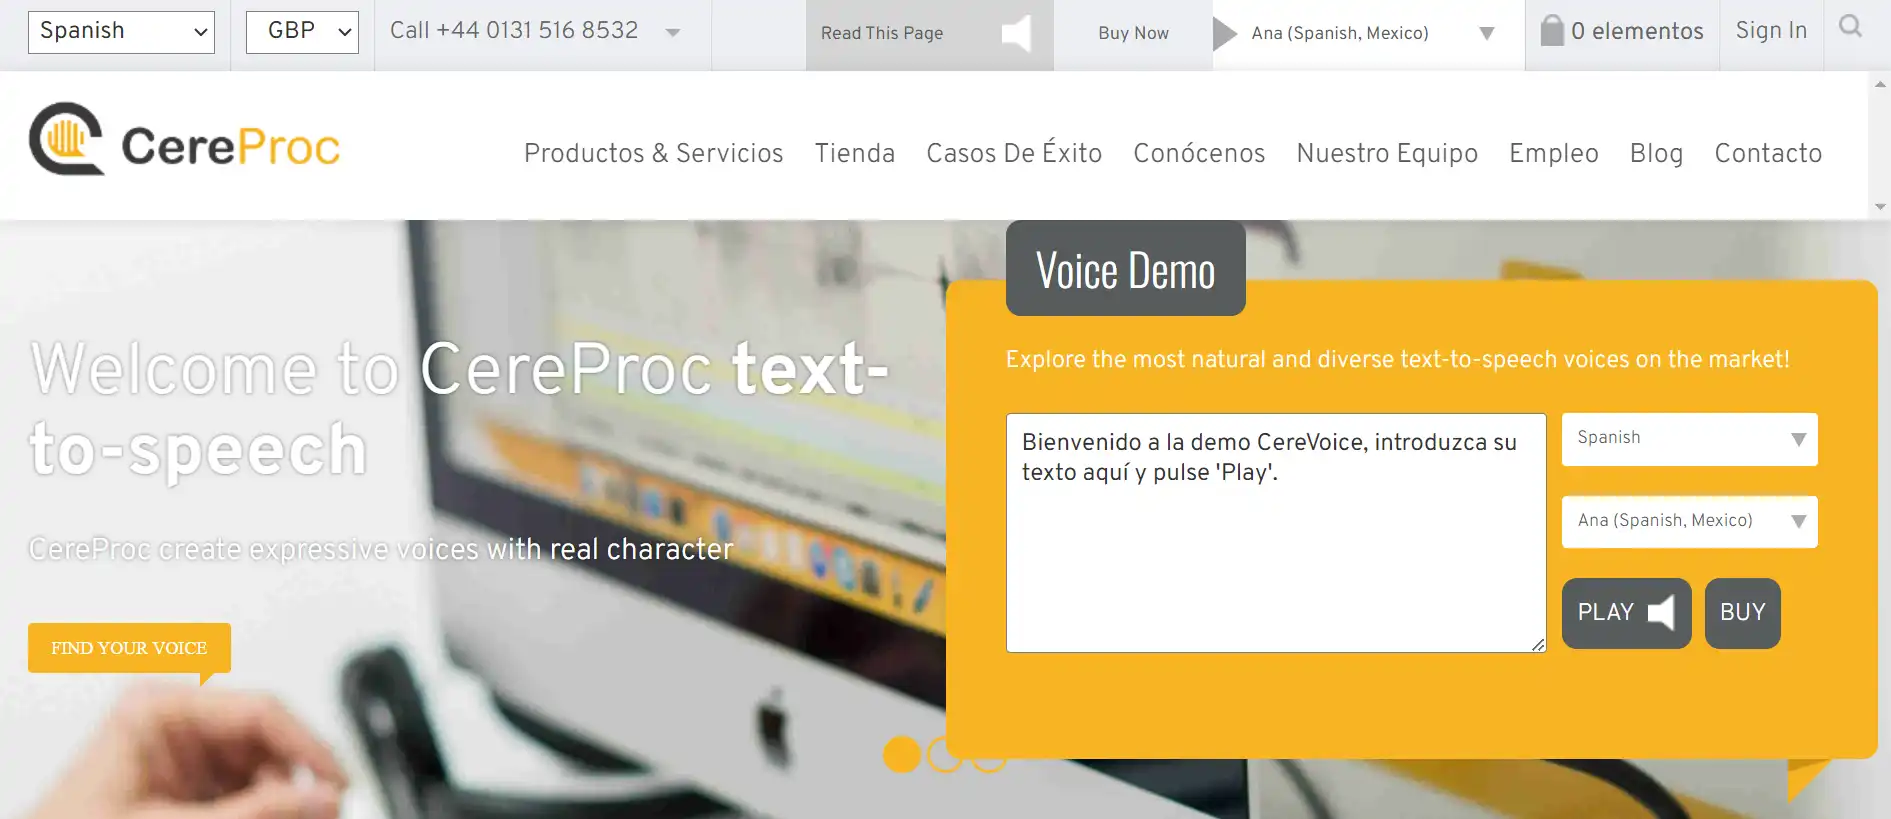Viewport: 1891px width, 819px height.
Task: Open Casos De Éxito page
Action: (1014, 153)
